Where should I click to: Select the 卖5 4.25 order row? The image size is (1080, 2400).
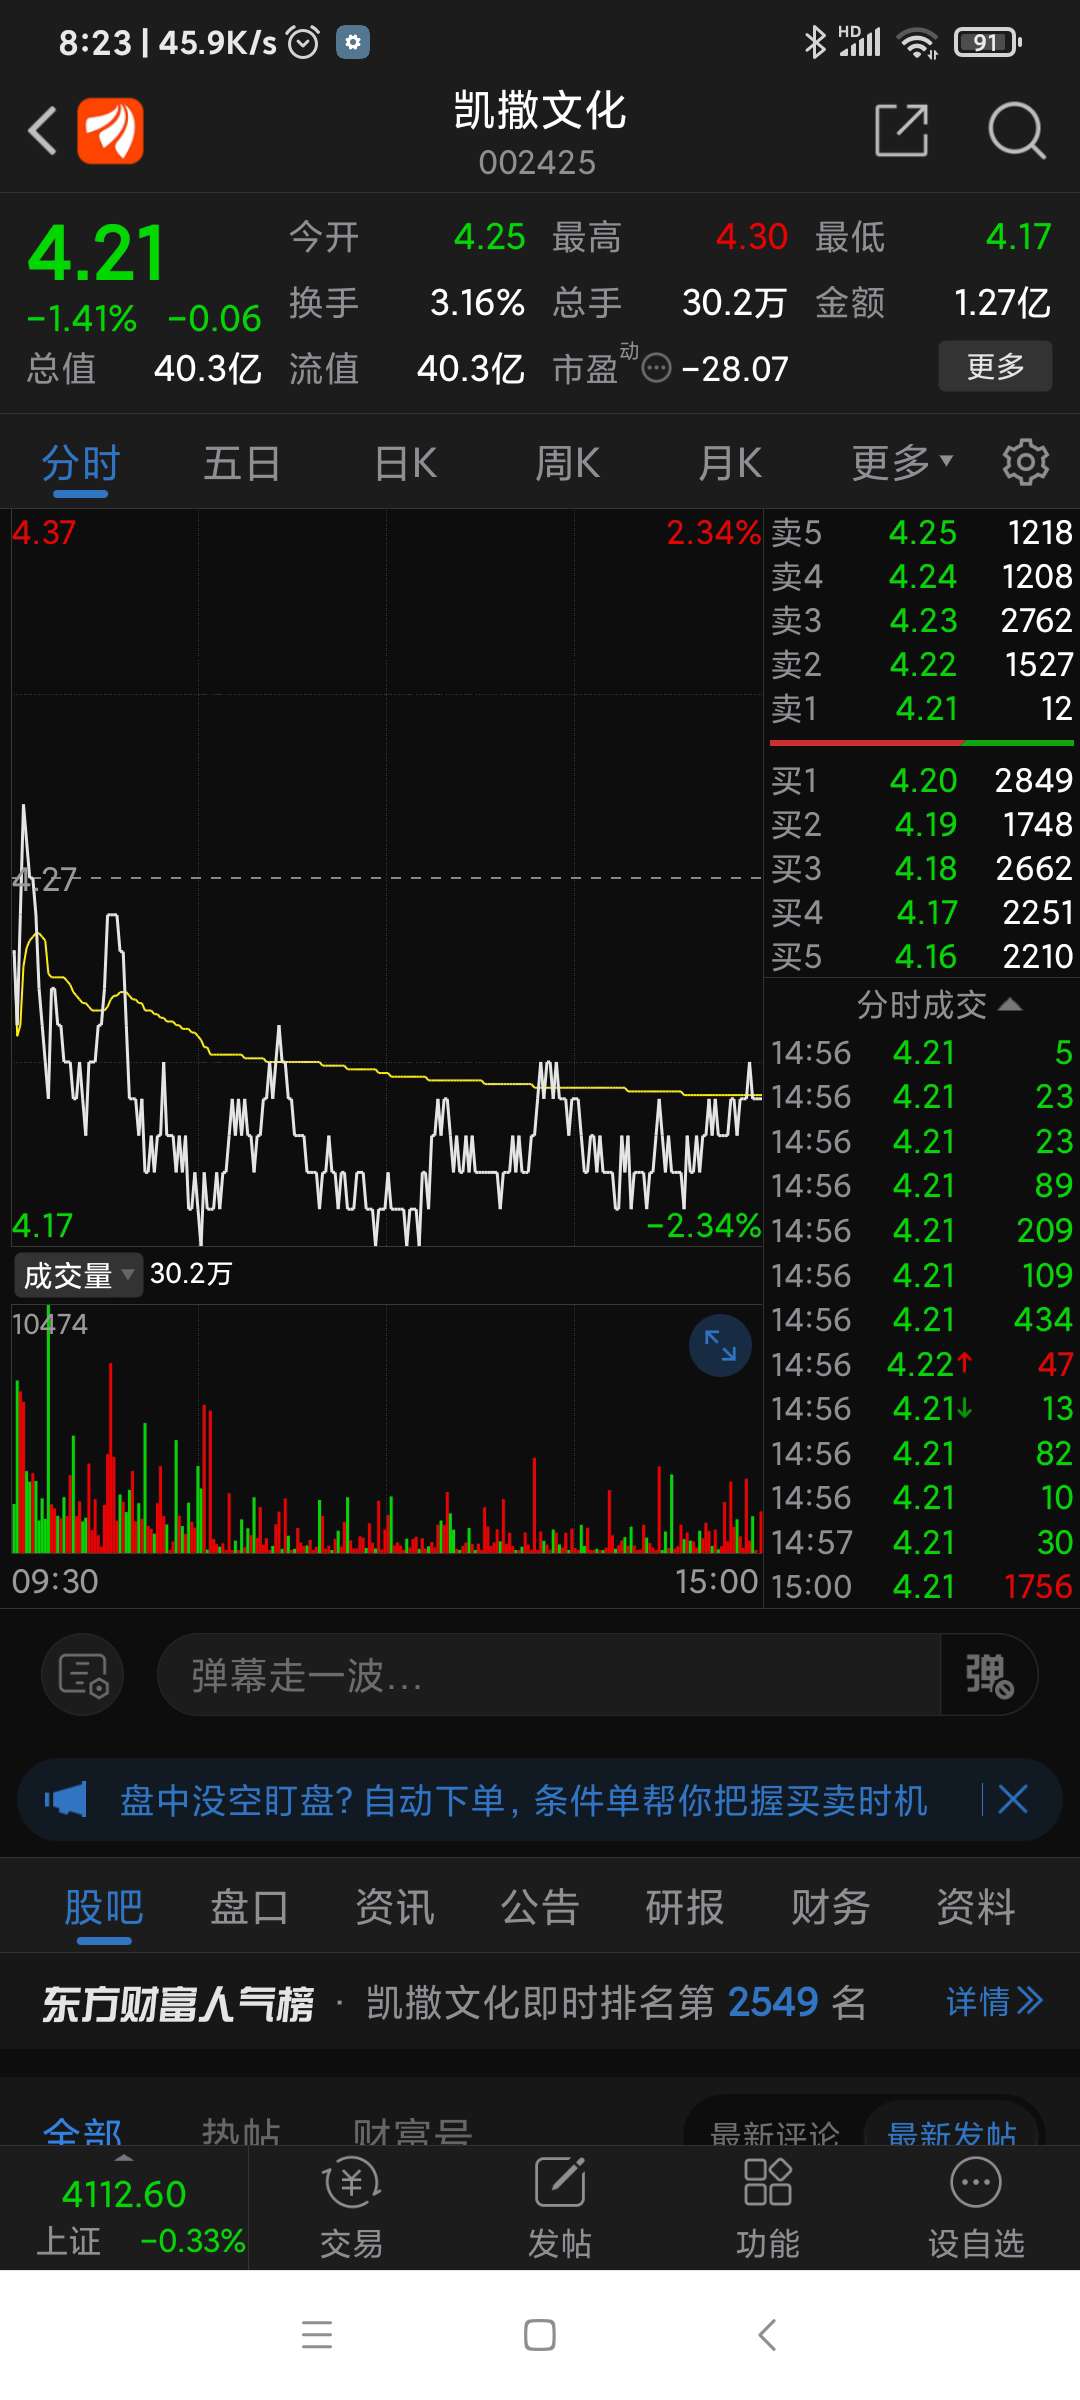(x=921, y=532)
